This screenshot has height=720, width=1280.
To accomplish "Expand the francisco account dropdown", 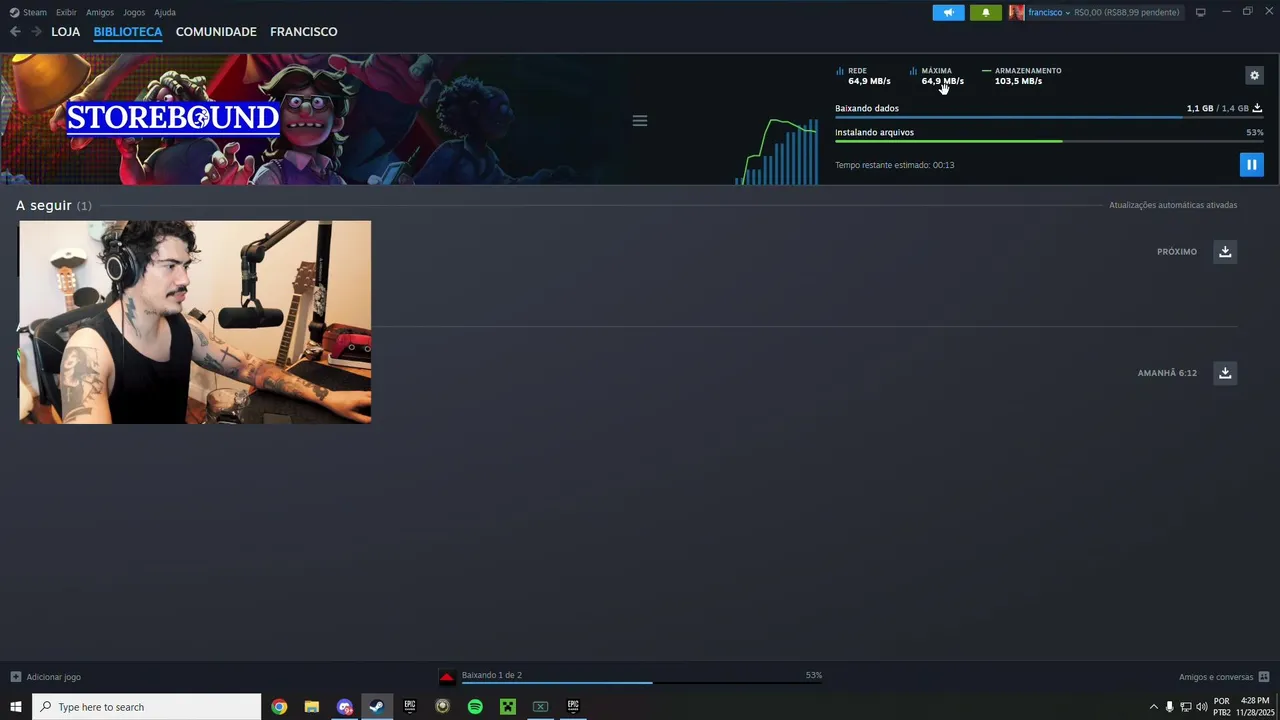I will tap(1049, 12).
